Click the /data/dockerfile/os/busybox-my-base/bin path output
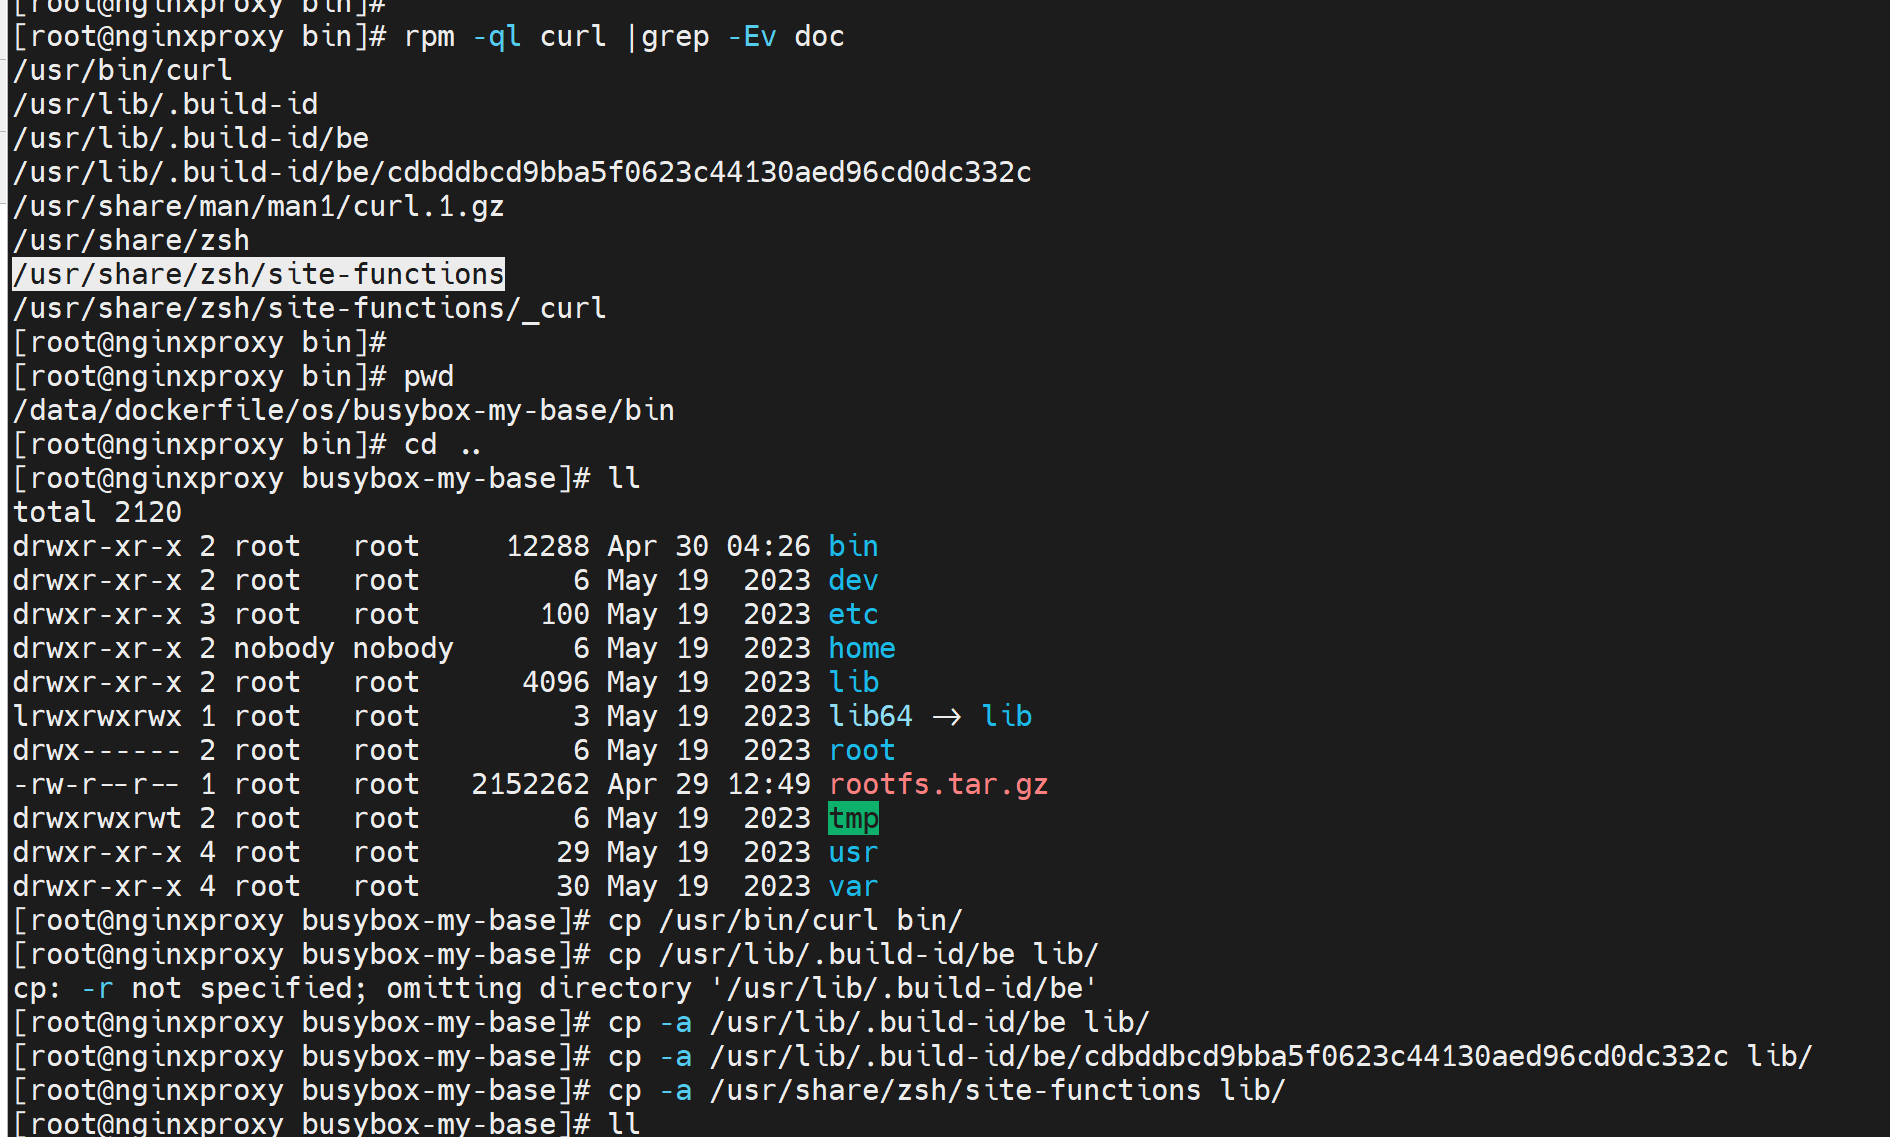Screen dimensions: 1890x1137 [x=343, y=410]
